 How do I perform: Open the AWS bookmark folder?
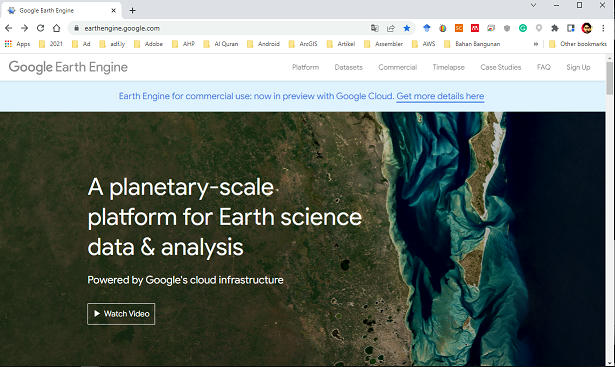424,44
